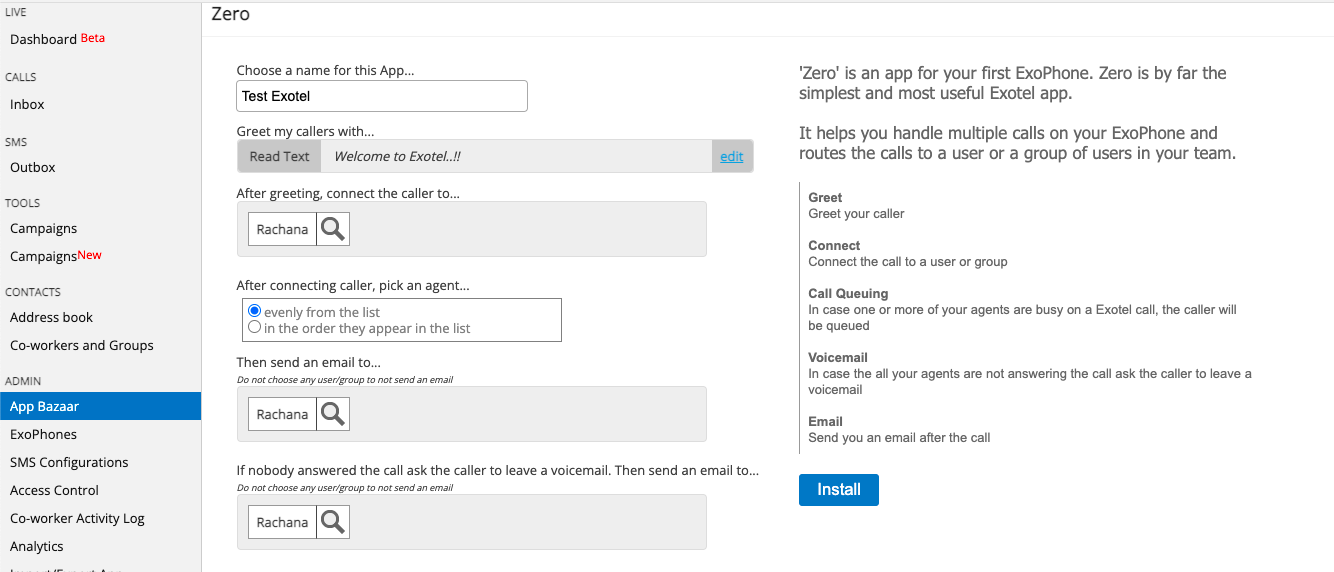Click the 'Zero' page heading
The width and height of the screenshot is (1334, 572).
click(231, 14)
